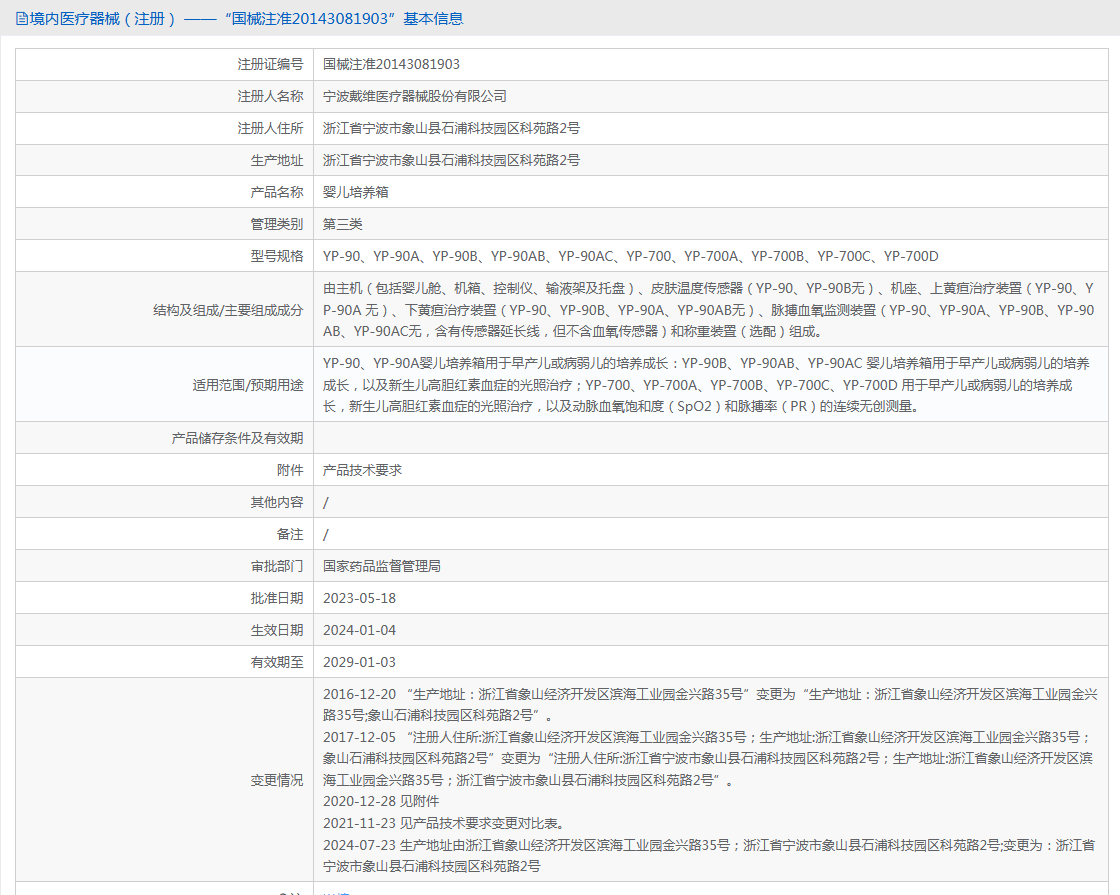
Task: Select 宁波戴维医疗器械股份有限公司 company name
Action: (415, 96)
